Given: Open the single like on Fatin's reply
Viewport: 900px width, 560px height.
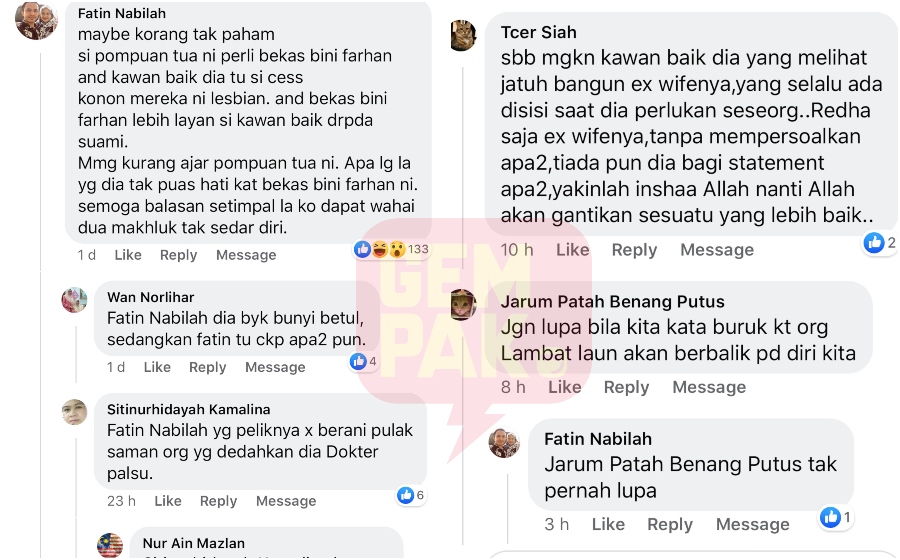Looking at the screenshot, I should click(836, 518).
